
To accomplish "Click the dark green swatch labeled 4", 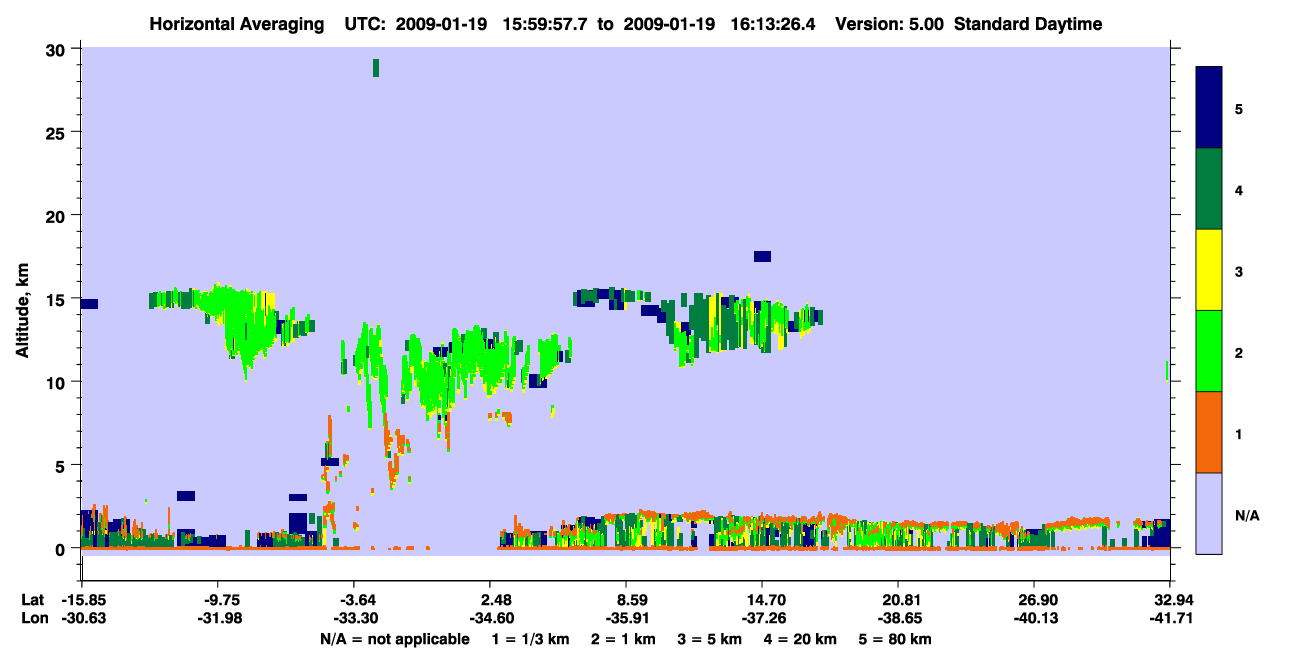I will (1209, 189).
